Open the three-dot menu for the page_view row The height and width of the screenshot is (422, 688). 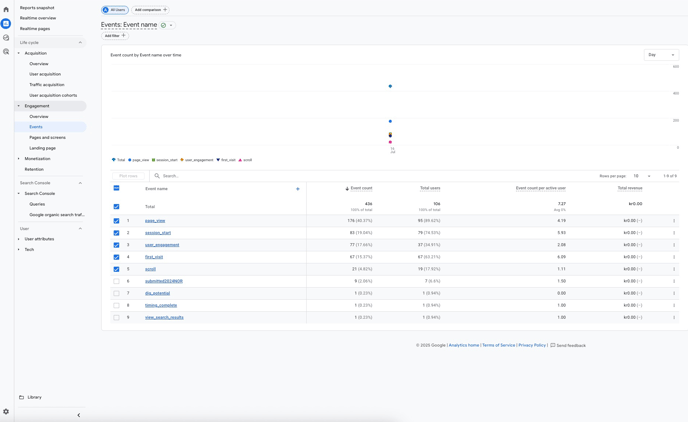(x=674, y=221)
